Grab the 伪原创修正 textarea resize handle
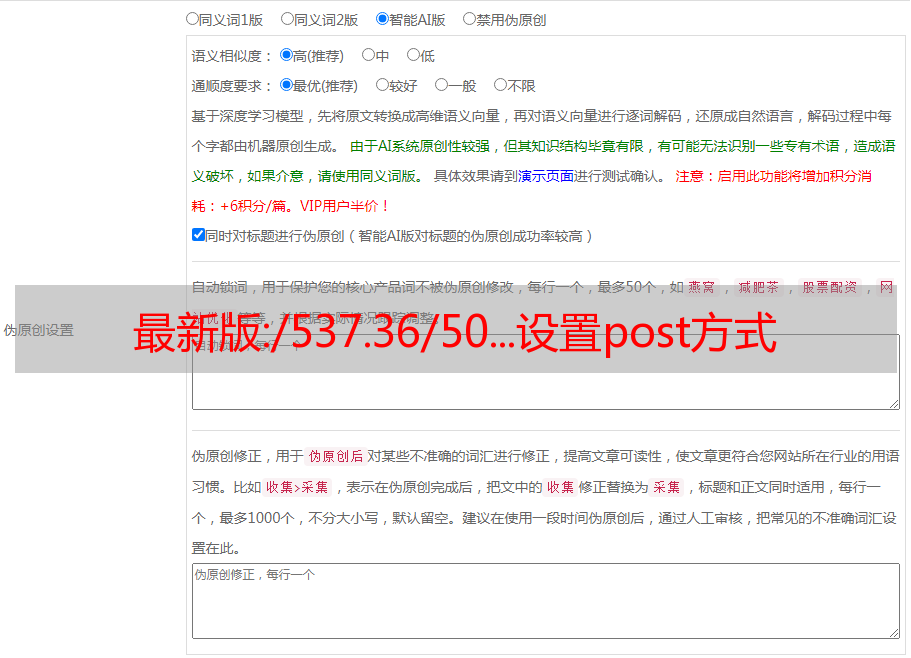 pos(894,633)
